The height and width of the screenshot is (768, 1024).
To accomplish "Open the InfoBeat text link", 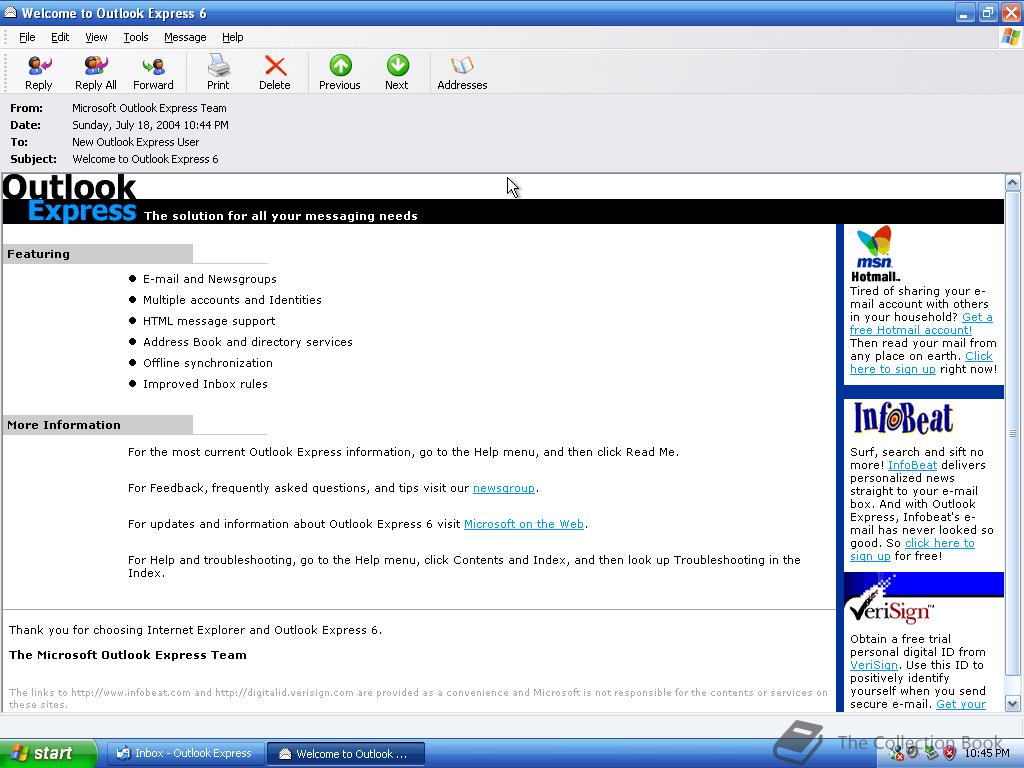I will 912,465.
